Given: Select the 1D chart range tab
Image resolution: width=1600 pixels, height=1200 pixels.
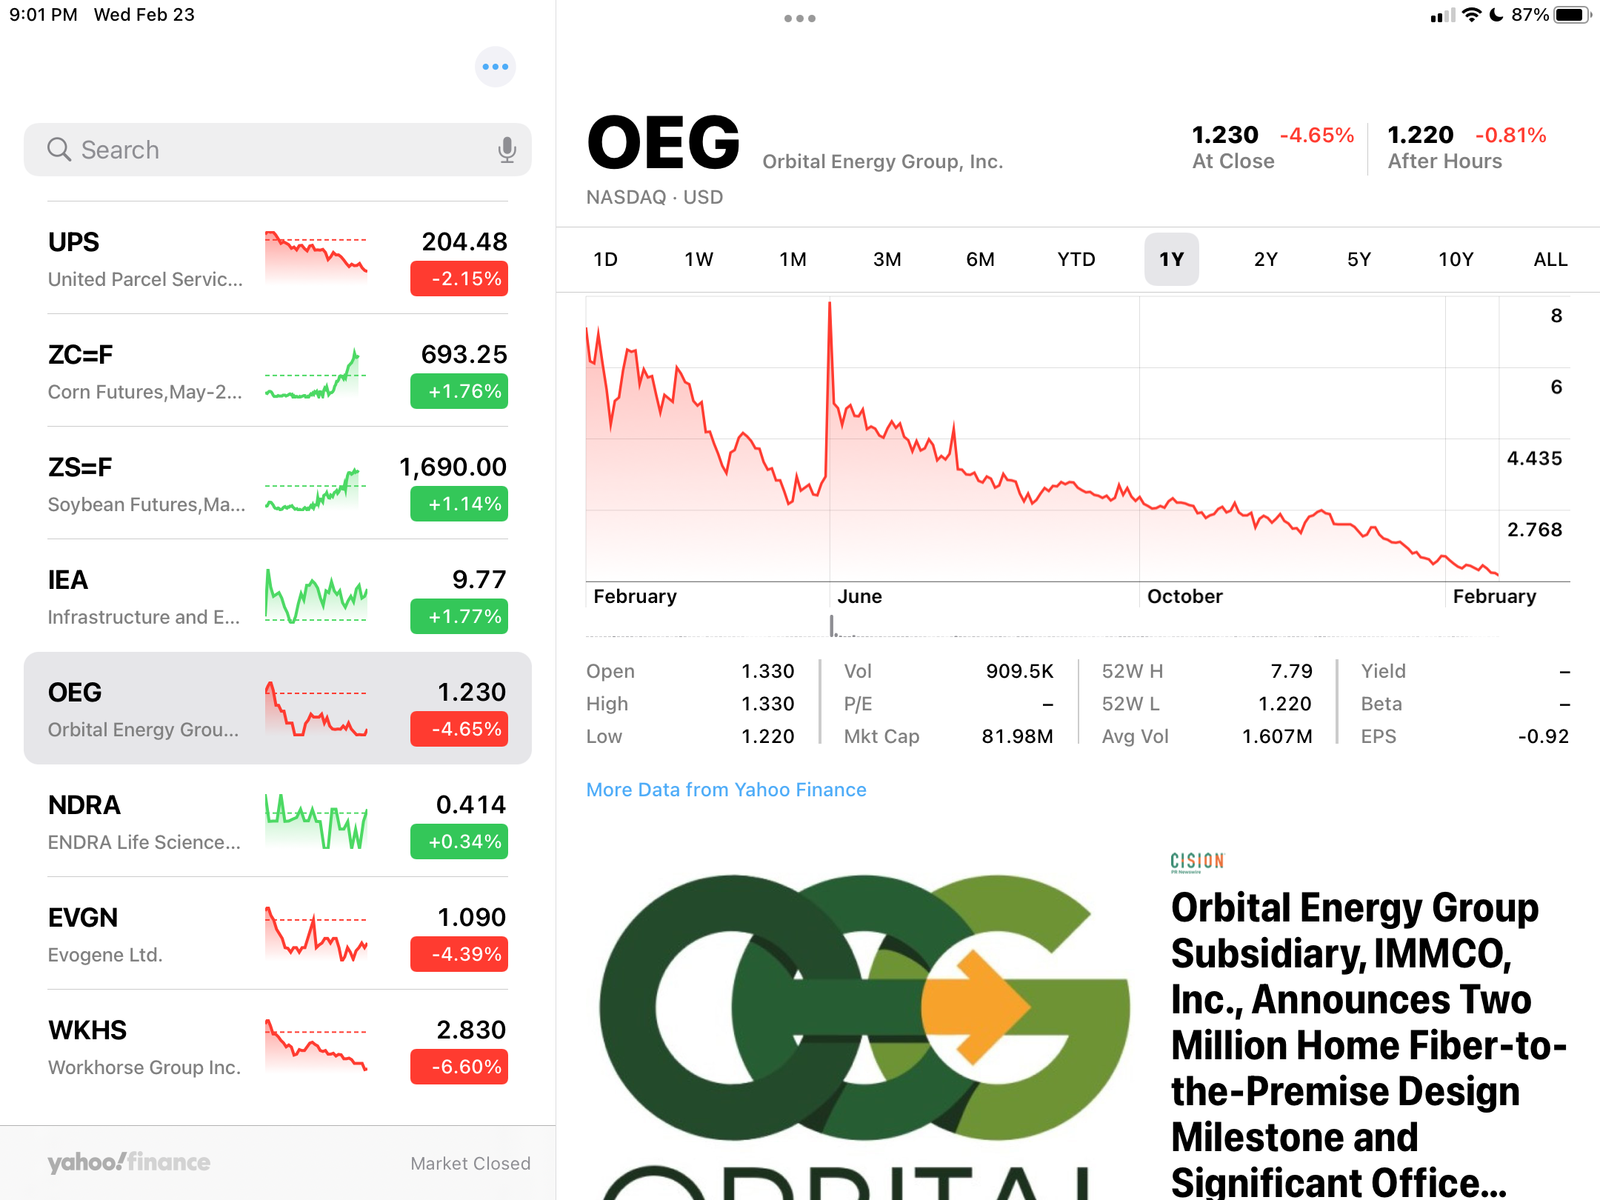Looking at the screenshot, I should tap(606, 259).
